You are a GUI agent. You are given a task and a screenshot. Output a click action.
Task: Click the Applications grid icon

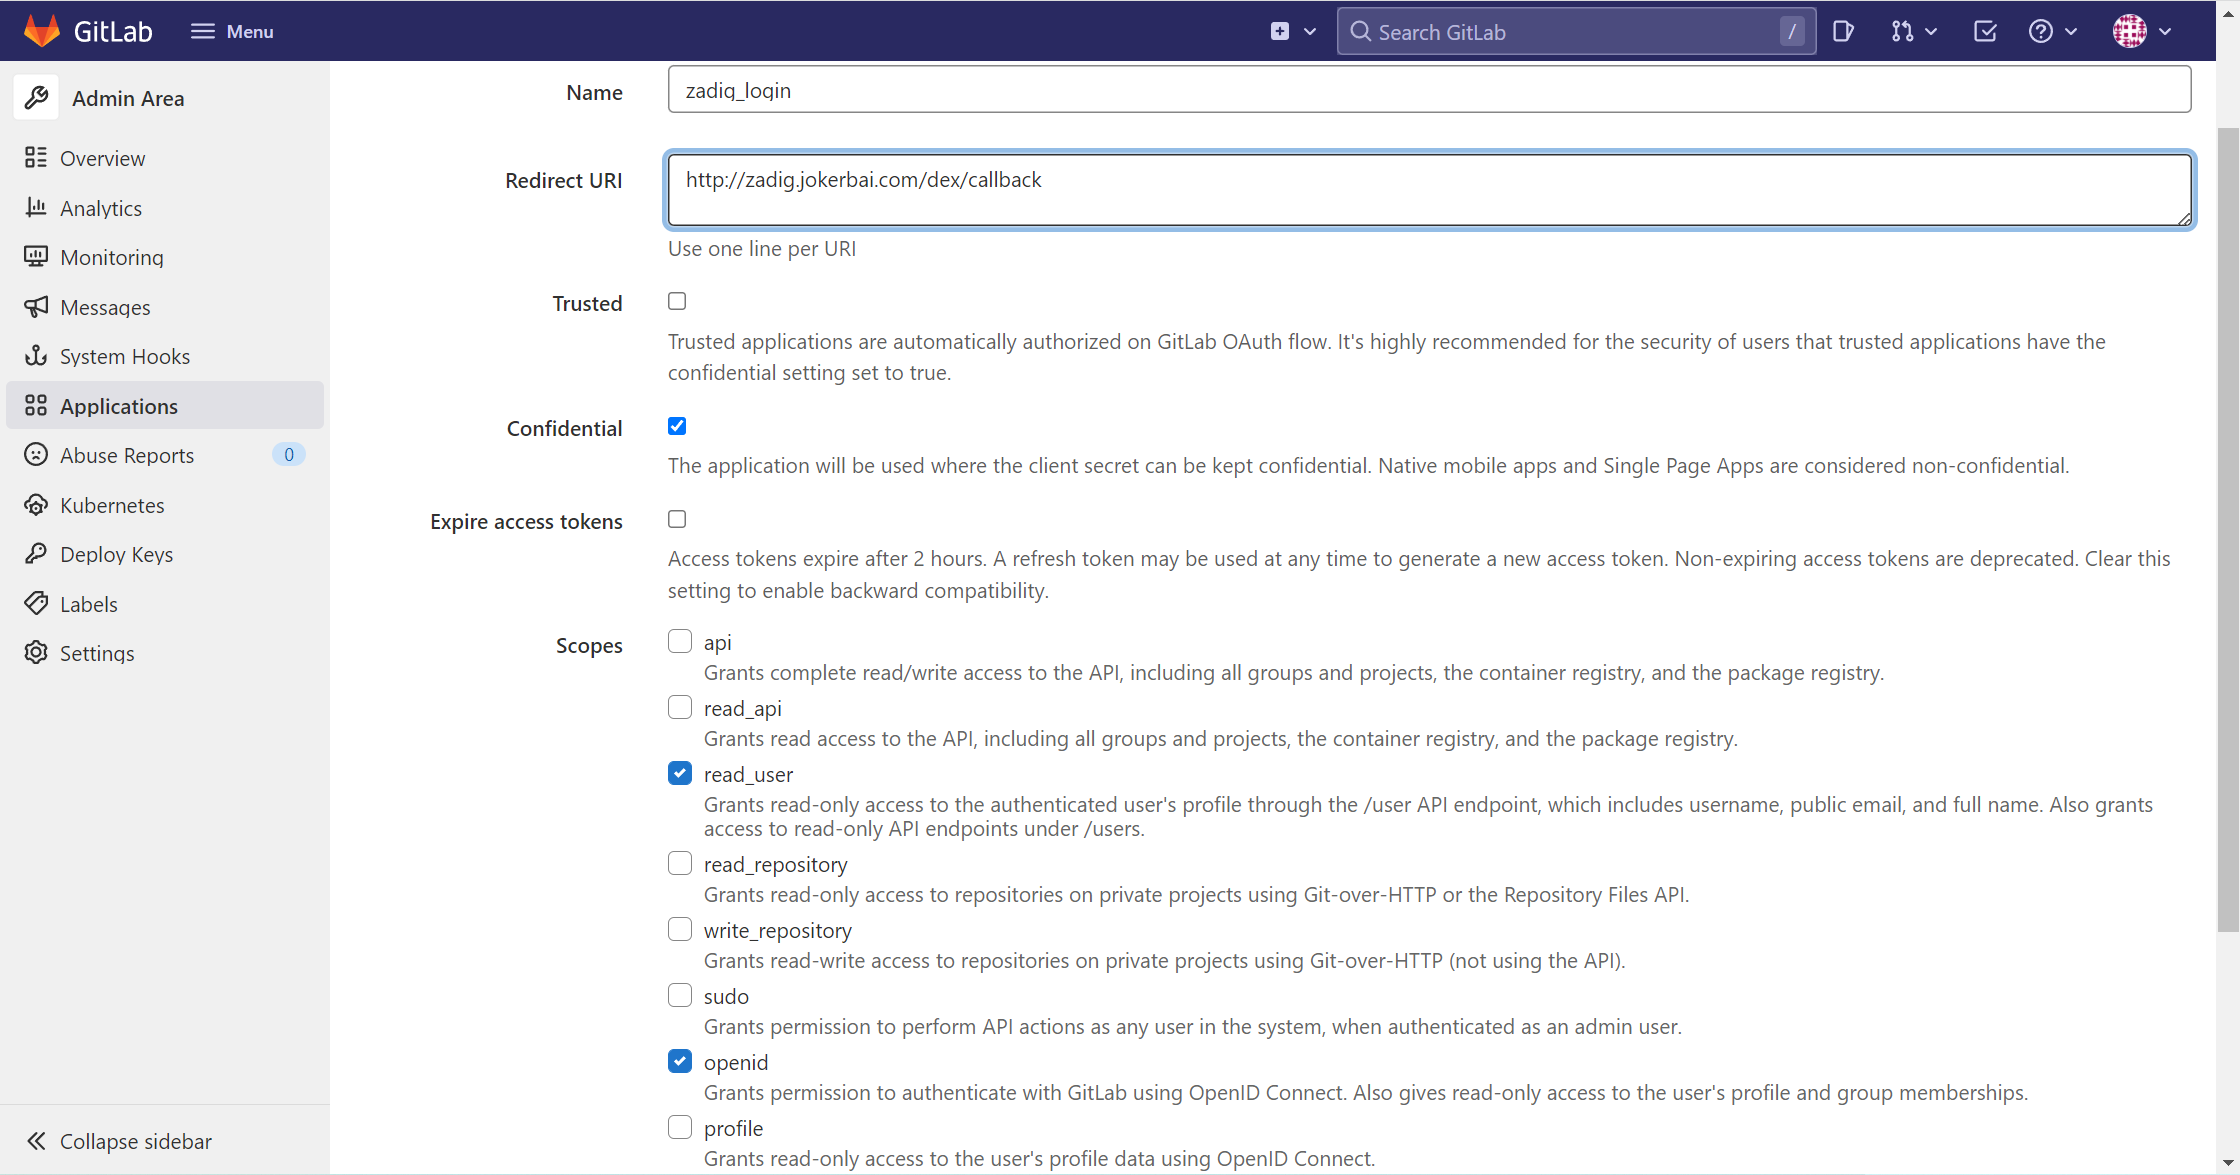point(36,405)
